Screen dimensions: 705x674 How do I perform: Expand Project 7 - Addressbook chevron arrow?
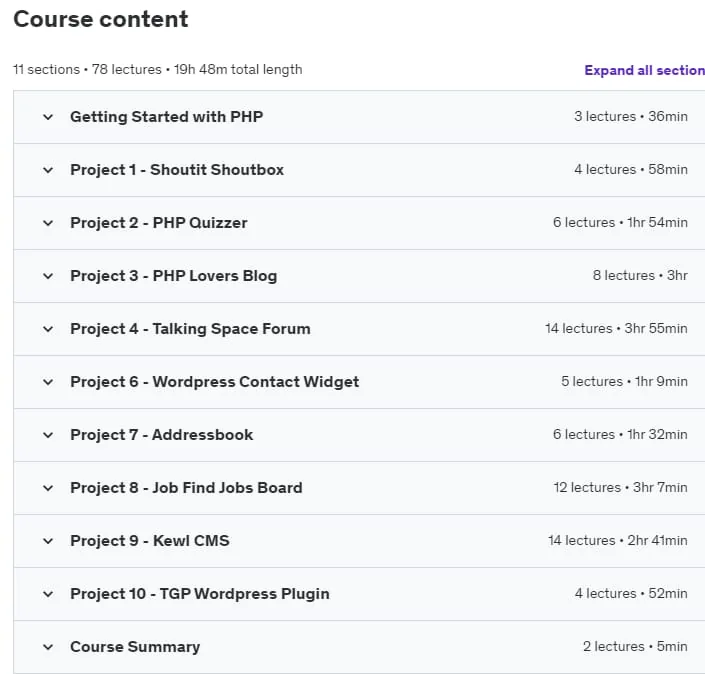point(48,435)
